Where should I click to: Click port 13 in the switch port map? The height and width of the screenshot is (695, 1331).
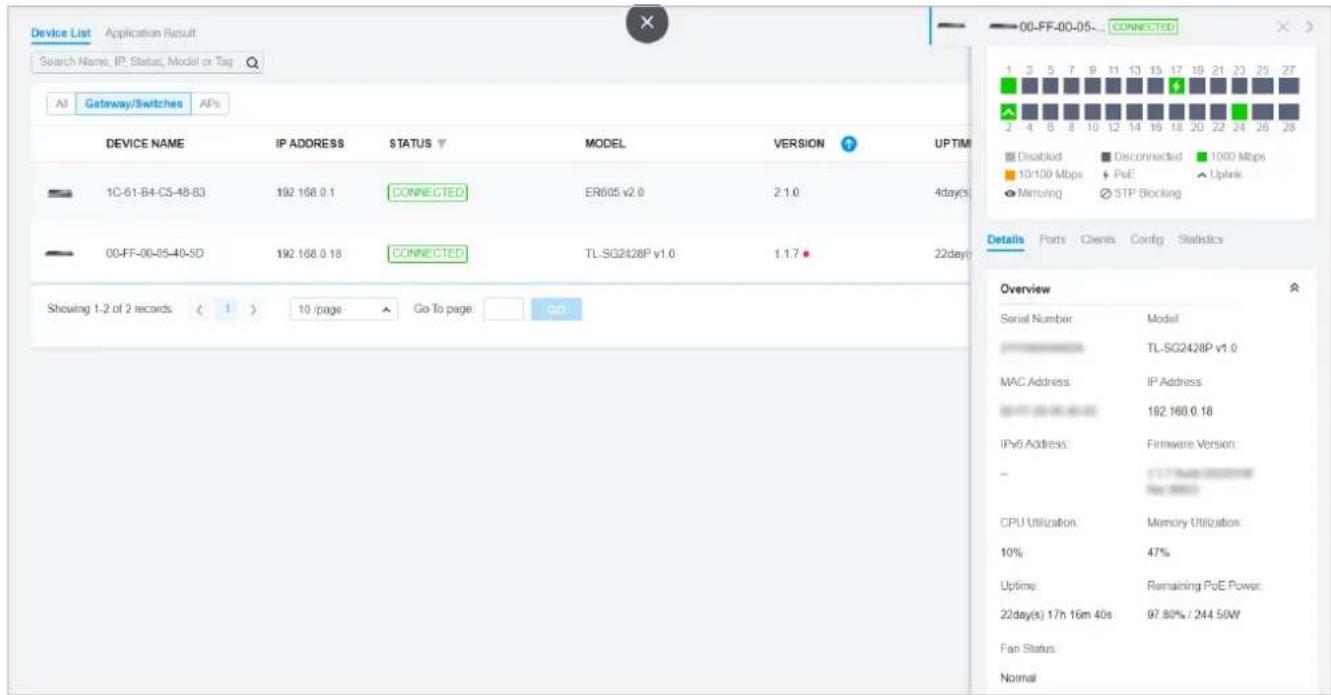(1134, 86)
